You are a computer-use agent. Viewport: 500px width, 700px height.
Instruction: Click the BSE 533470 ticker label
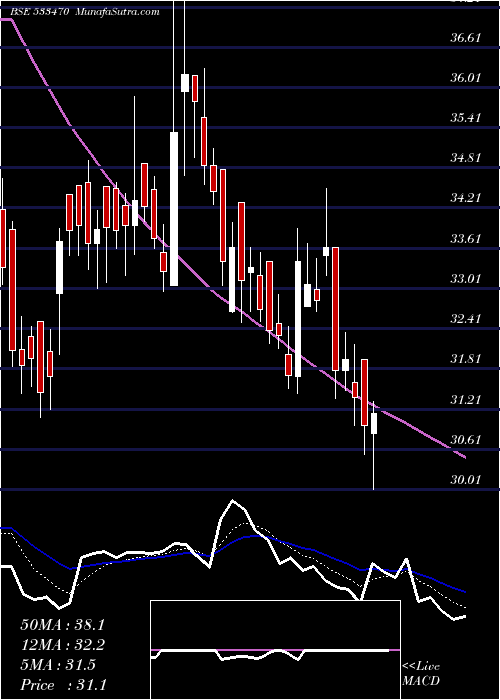[40, 12]
